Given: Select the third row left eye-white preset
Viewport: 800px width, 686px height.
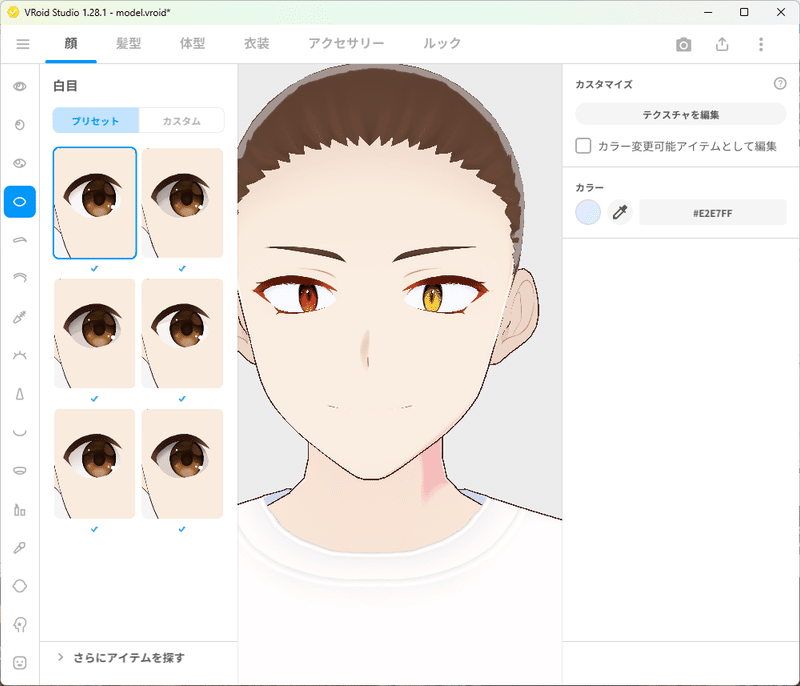Looking at the screenshot, I should [95, 464].
